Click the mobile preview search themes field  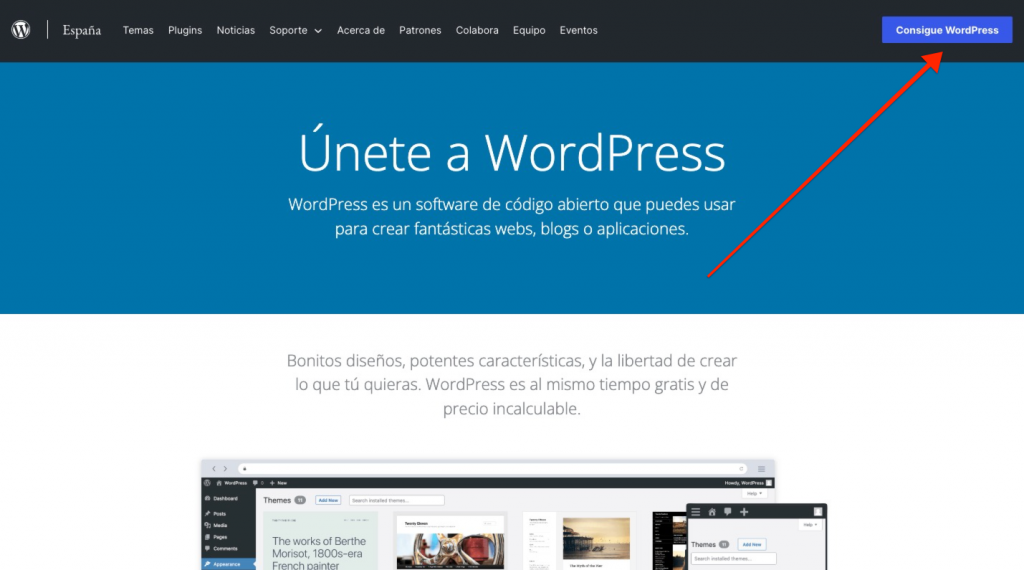point(733,559)
